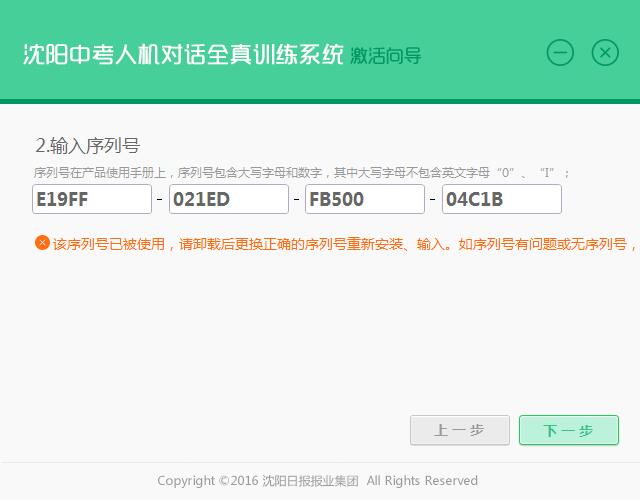The height and width of the screenshot is (500, 640).
Task: Close the activation wizard window
Action: click(605, 53)
